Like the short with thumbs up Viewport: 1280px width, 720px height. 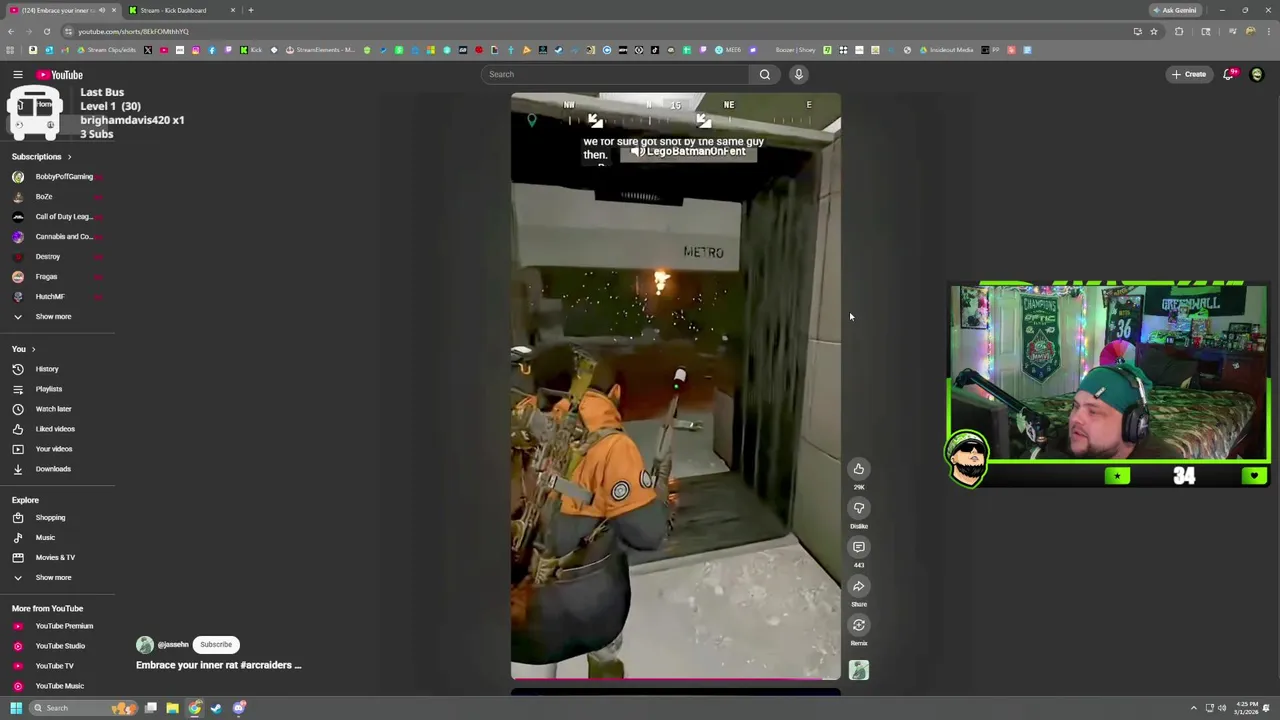pyautogui.click(x=859, y=469)
